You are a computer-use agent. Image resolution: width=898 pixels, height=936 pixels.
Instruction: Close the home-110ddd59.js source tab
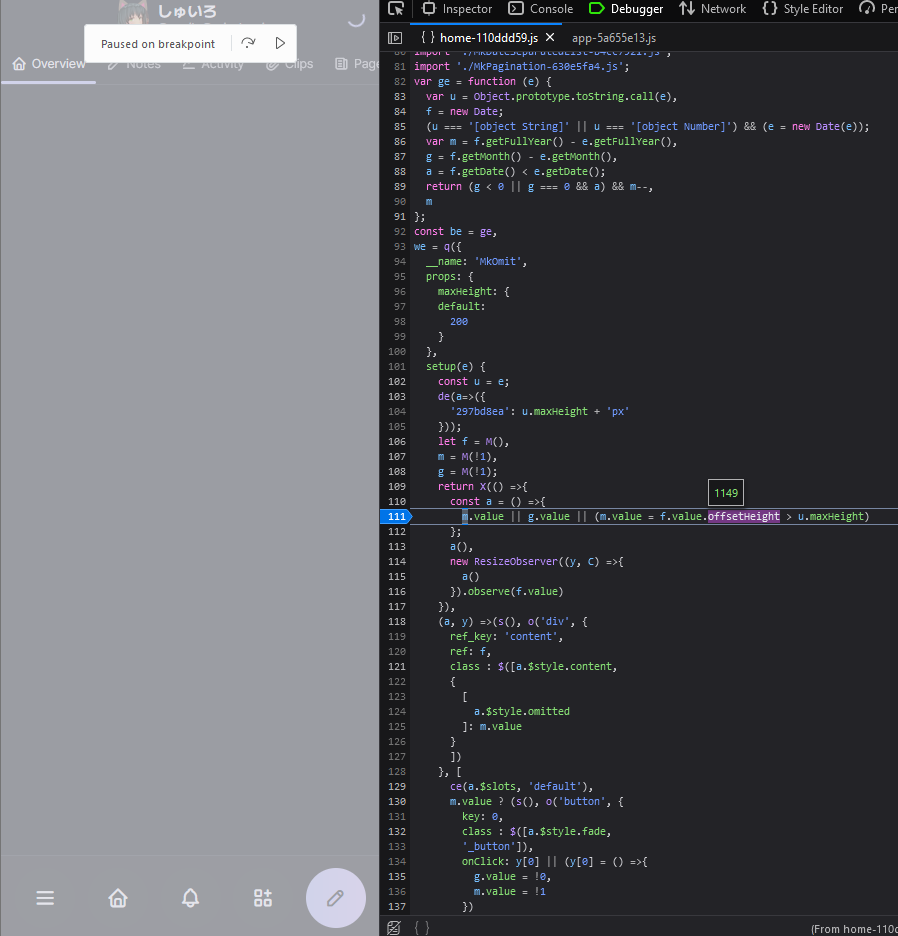click(550, 38)
